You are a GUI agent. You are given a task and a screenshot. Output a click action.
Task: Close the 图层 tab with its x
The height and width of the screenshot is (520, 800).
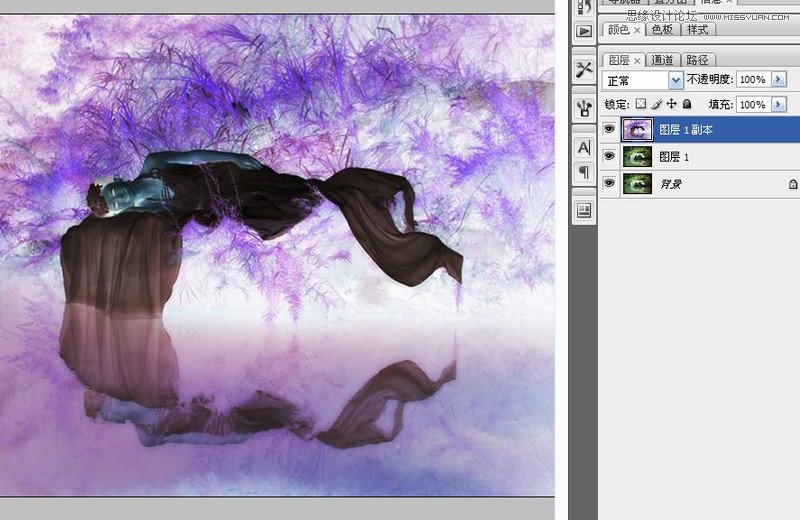pos(637,61)
